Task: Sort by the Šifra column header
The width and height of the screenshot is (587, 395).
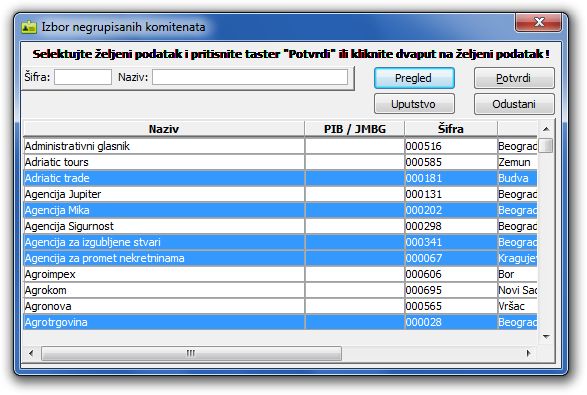Action: 451,129
